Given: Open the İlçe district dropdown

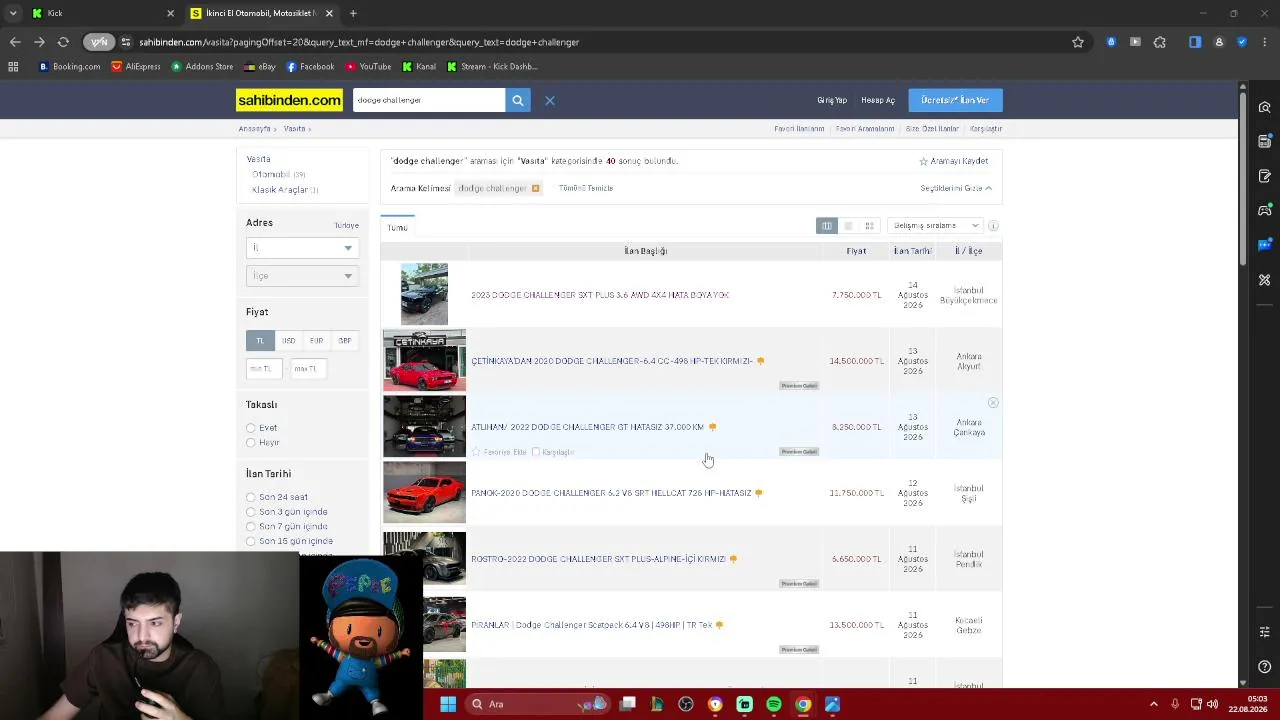Looking at the screenshot, I should 302,276.
